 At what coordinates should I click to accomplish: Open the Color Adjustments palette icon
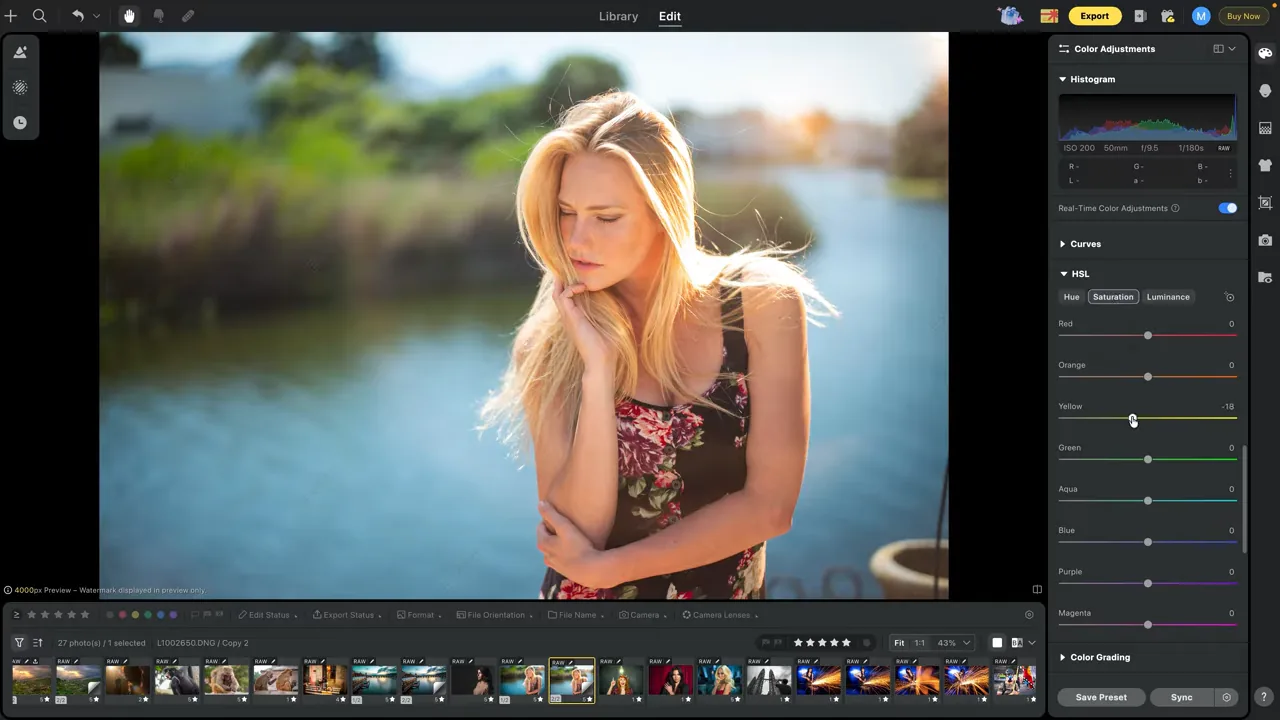pos(1265,53)
